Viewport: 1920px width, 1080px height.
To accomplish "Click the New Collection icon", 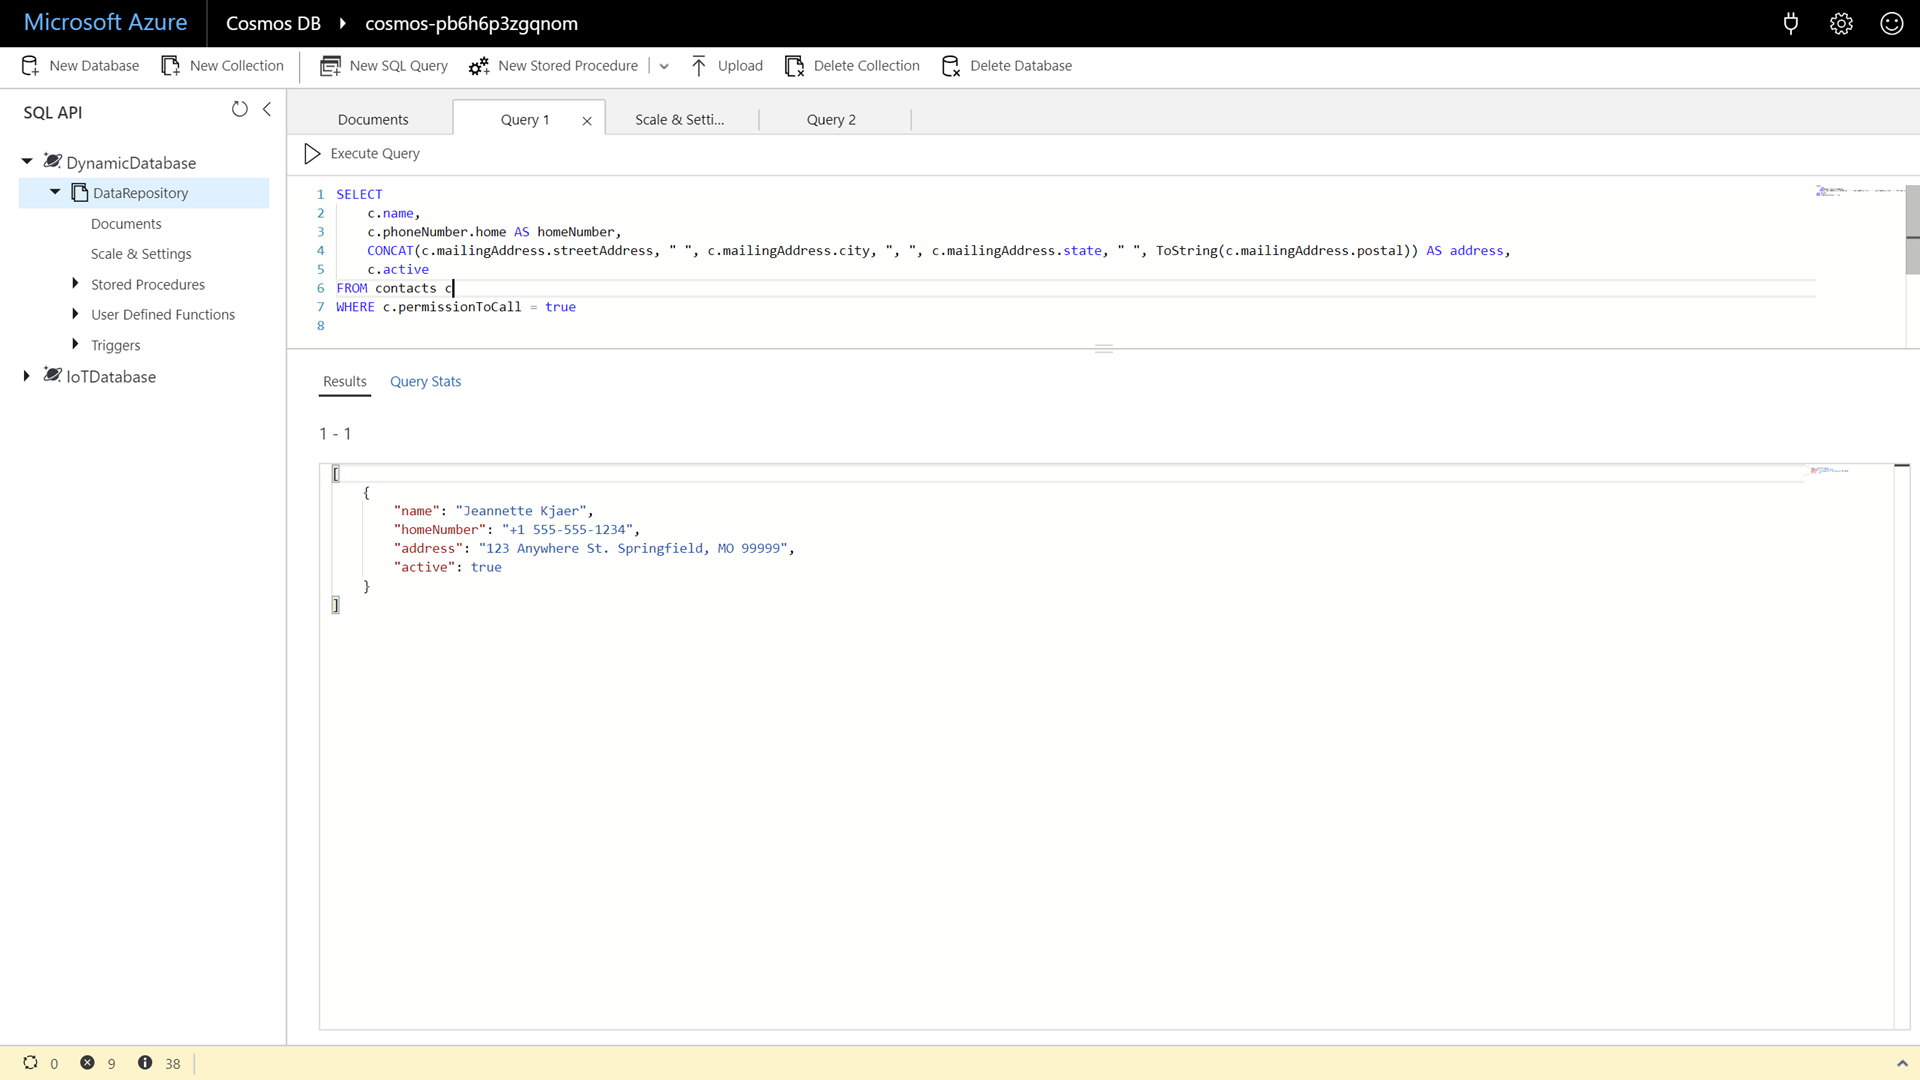I will pos(171,66).
